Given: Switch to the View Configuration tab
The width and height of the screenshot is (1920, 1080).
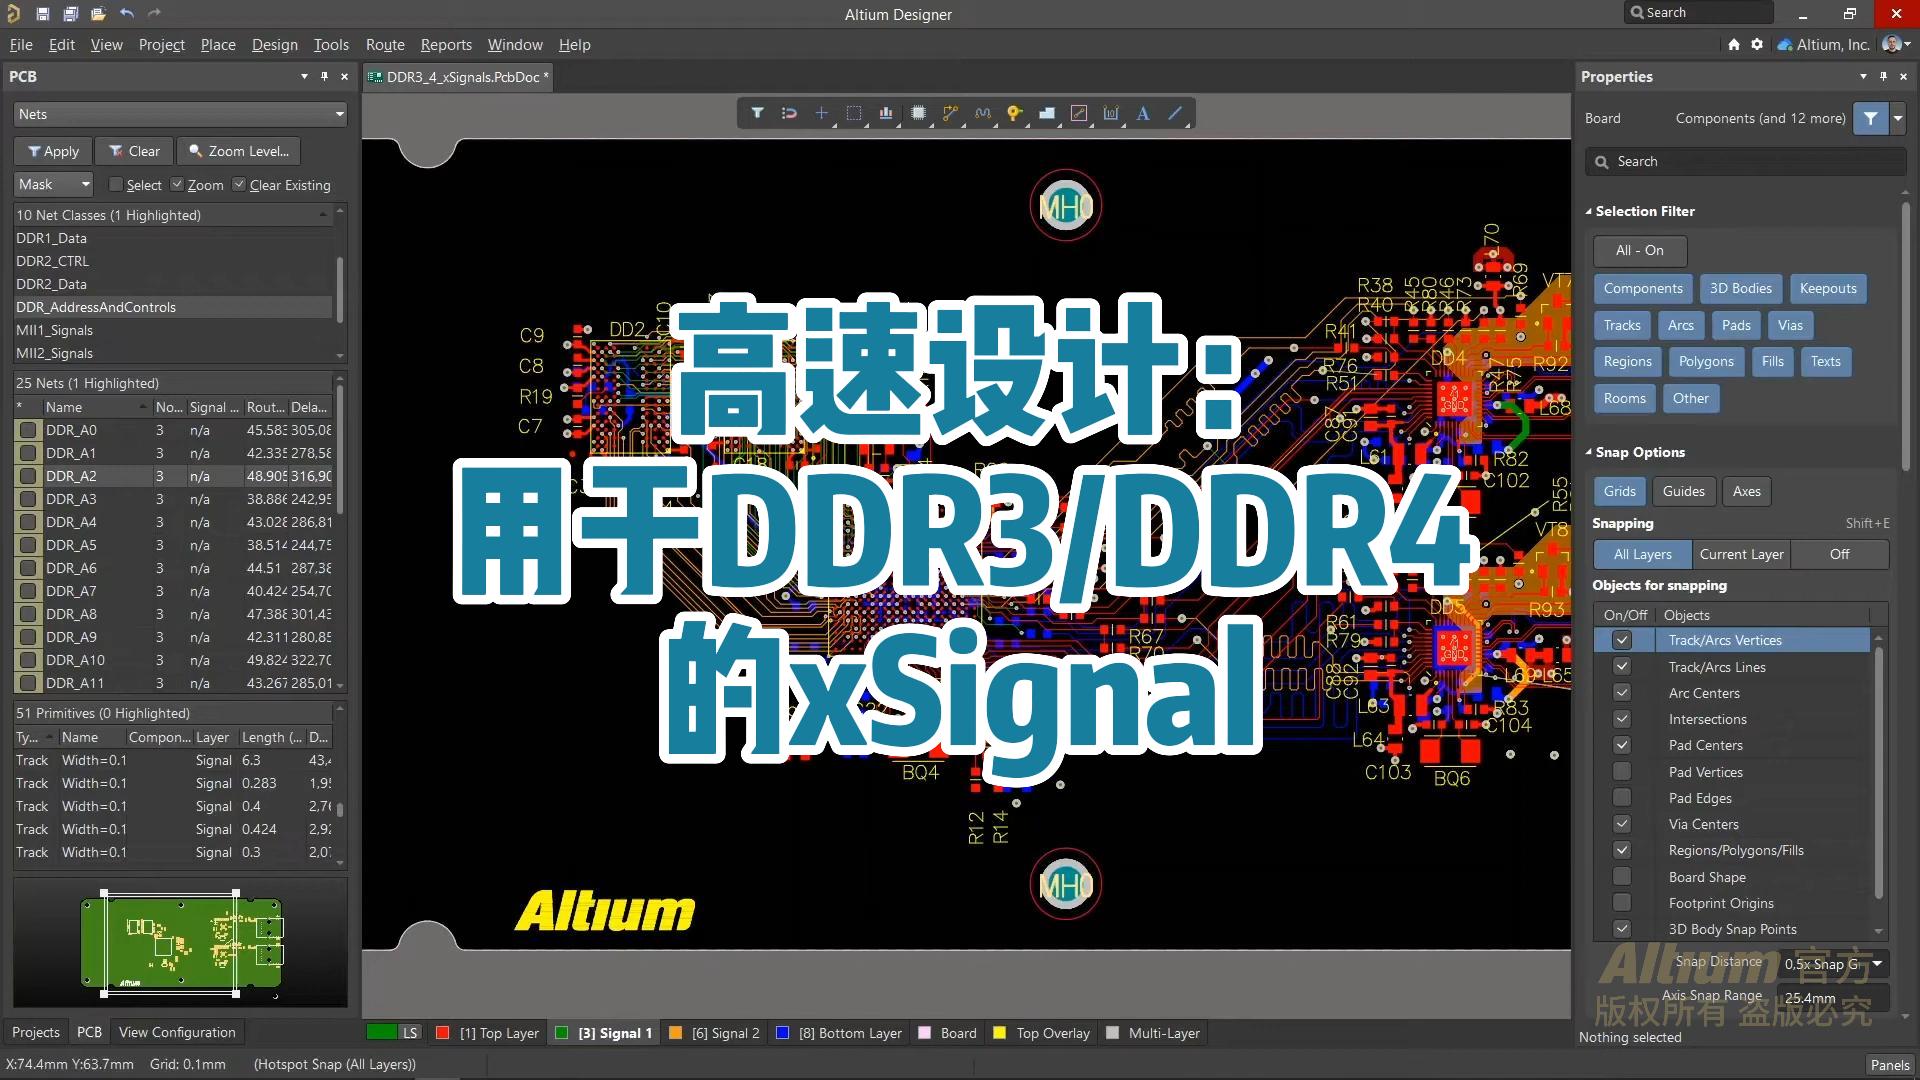Looking at the screenshot, I should point(176,1032).
